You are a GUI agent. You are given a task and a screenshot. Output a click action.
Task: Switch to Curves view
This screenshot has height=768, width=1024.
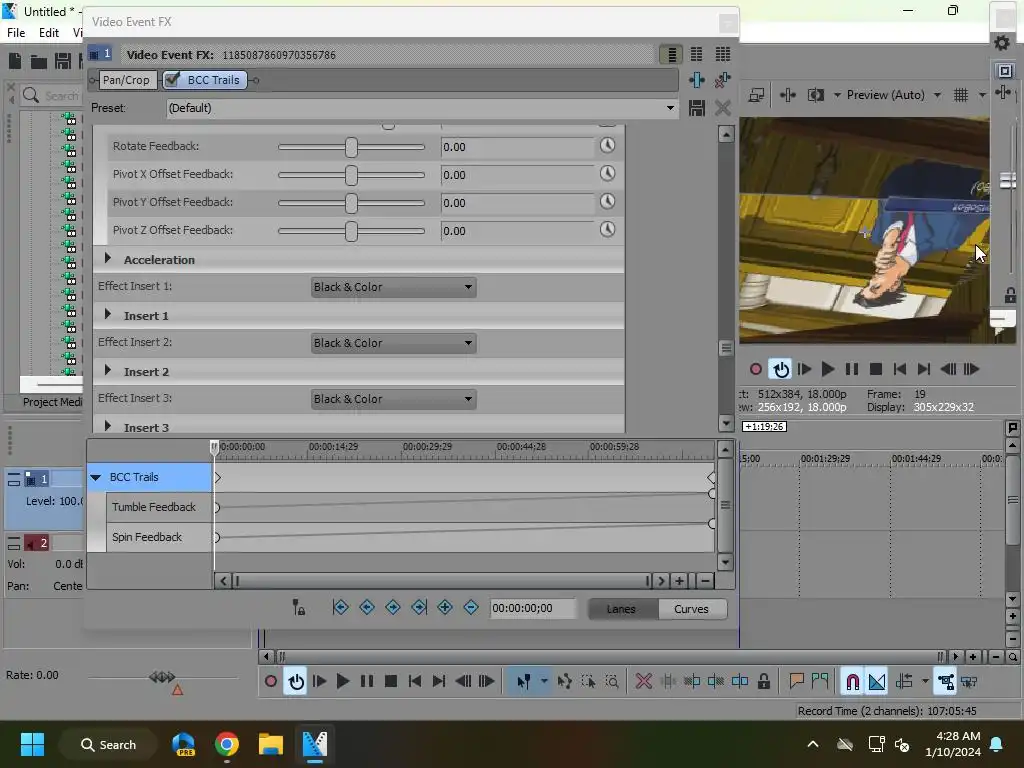point(692,609)
